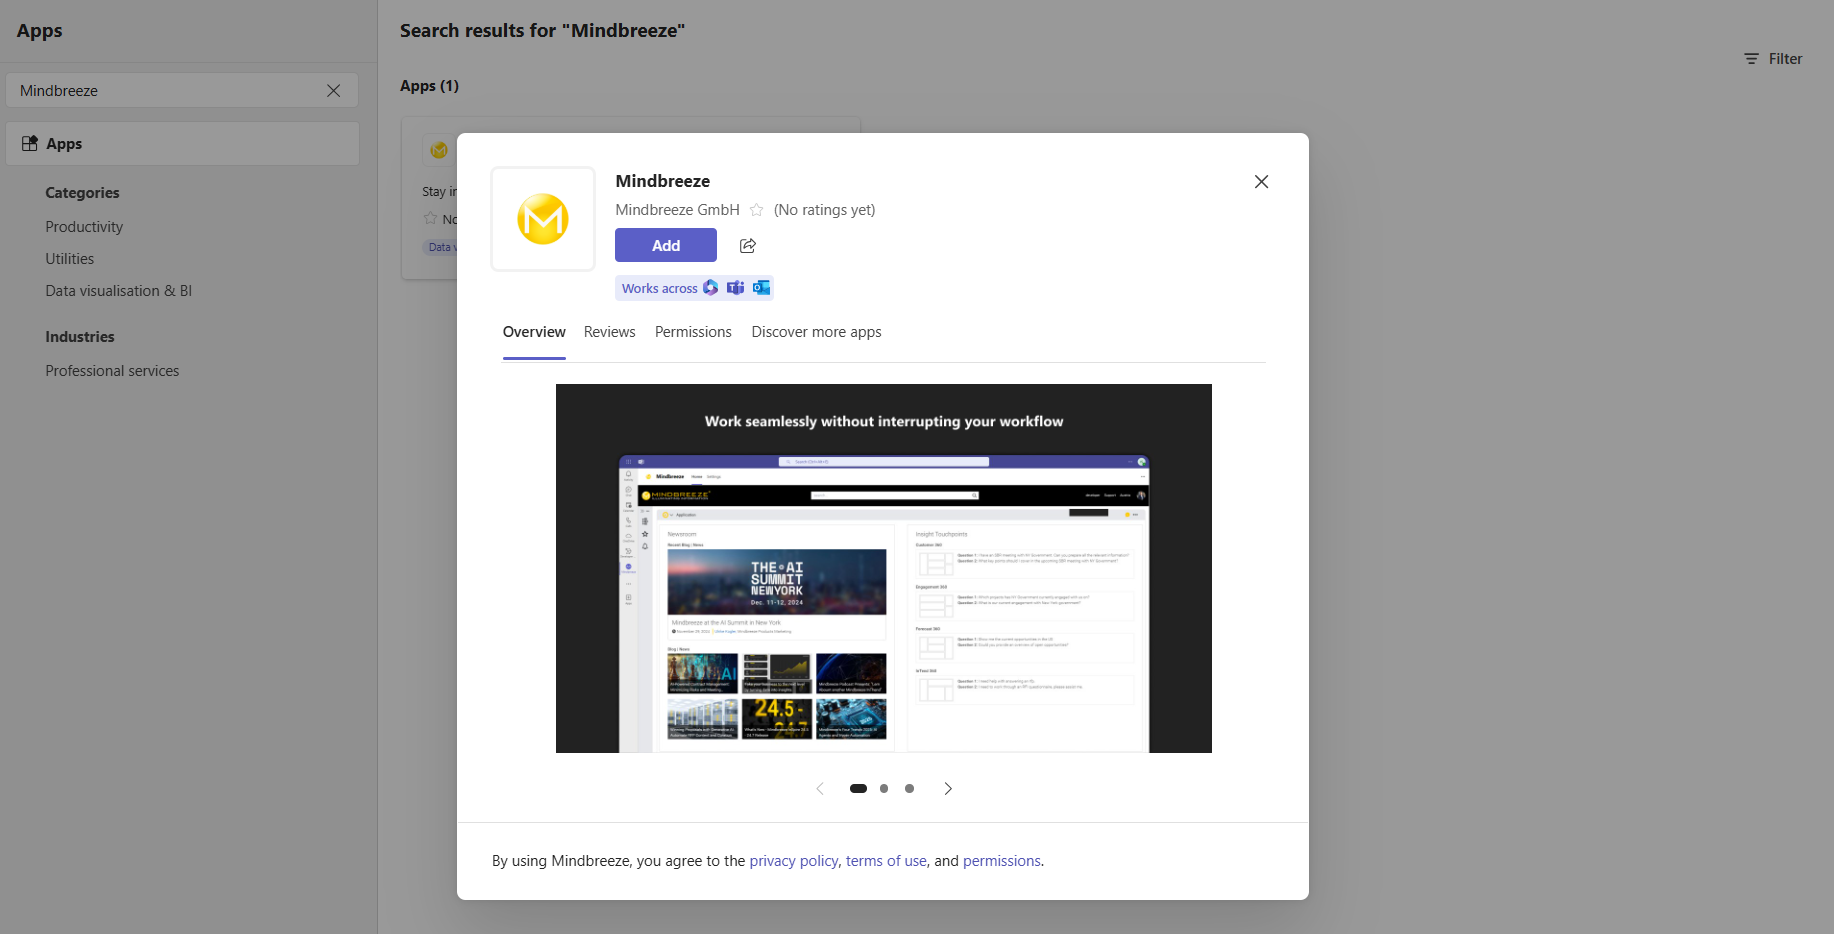Select the second carousel page dot
This screenshot has width=1834, height=934.
click(884, 789)
